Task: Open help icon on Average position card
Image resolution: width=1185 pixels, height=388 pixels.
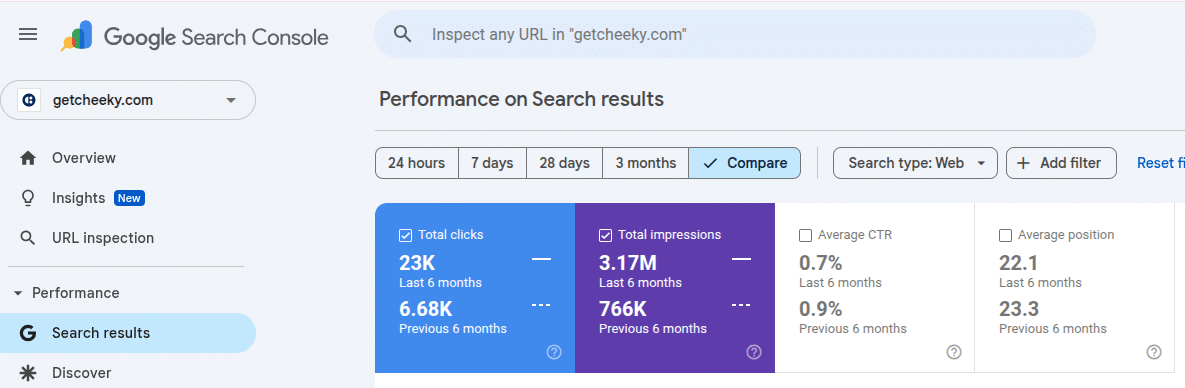Action: [1153, 352]
